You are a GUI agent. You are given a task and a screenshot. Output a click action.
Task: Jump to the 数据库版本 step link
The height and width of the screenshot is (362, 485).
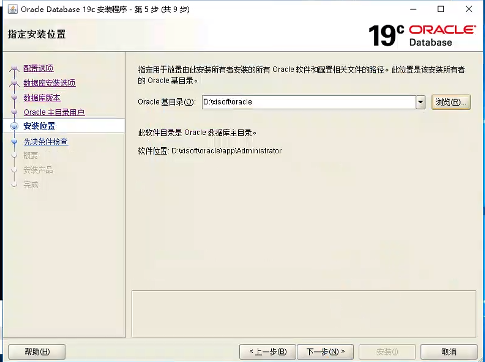(x=42, y=98)
